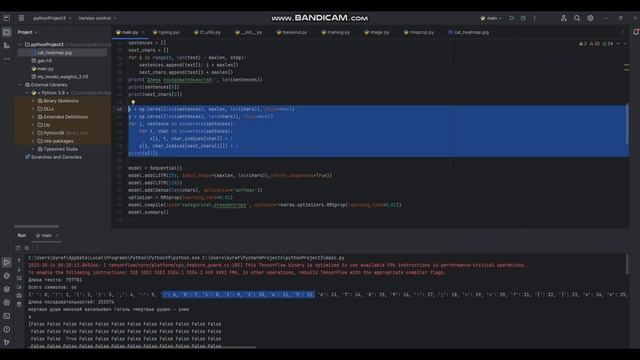Print the console output

(19, 296)
